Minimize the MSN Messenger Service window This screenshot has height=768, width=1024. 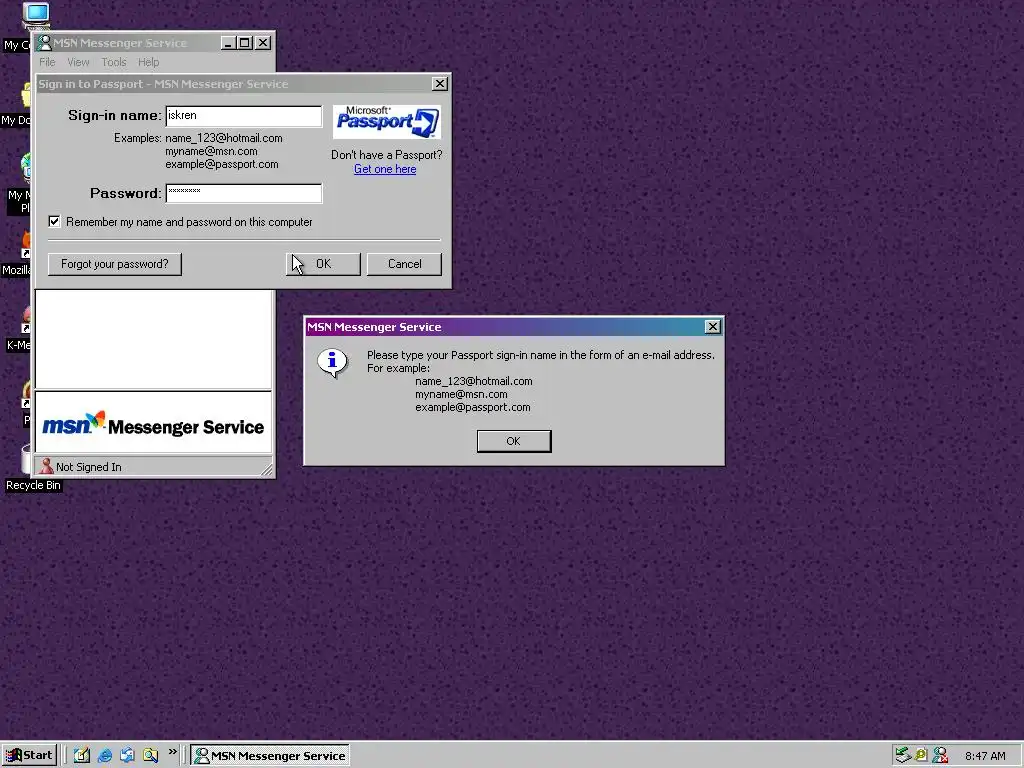(x=228, y=43)
